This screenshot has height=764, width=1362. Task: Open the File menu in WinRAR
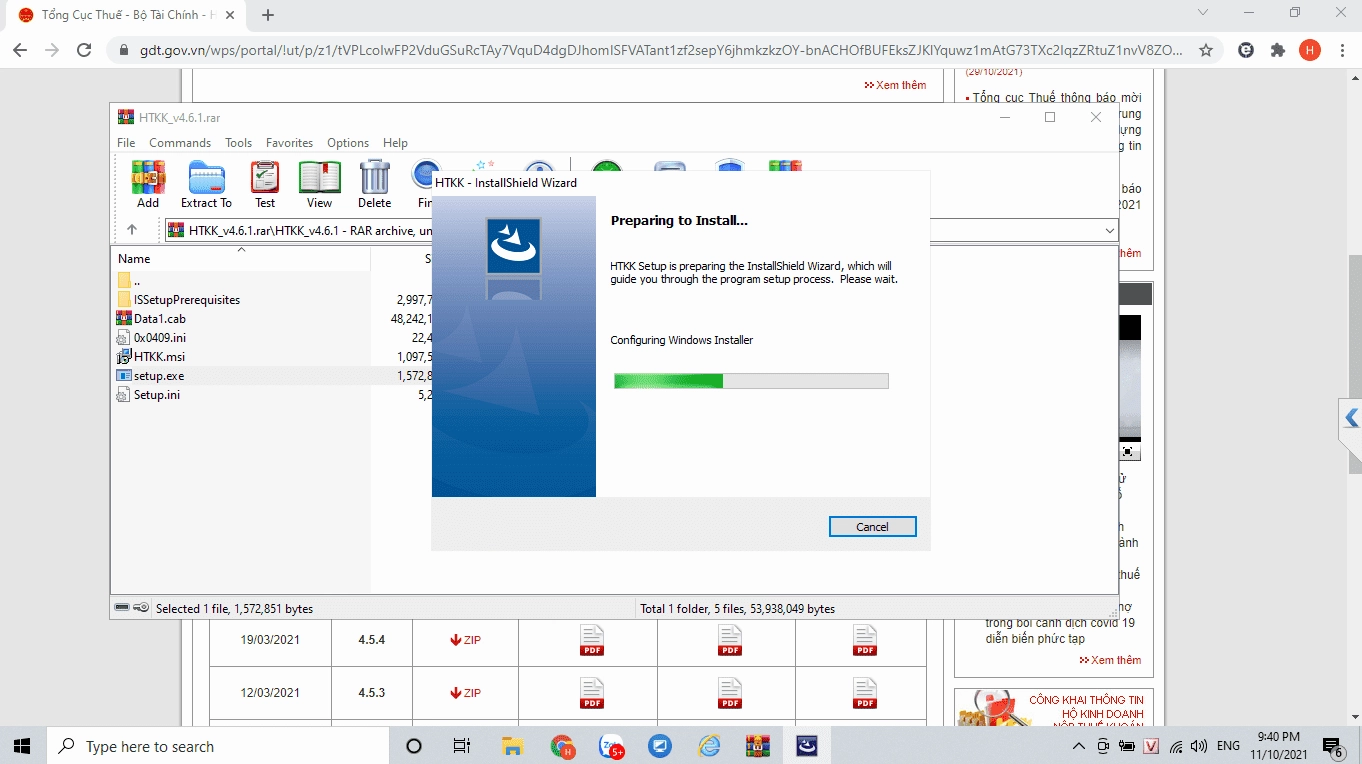pos(126,143)
